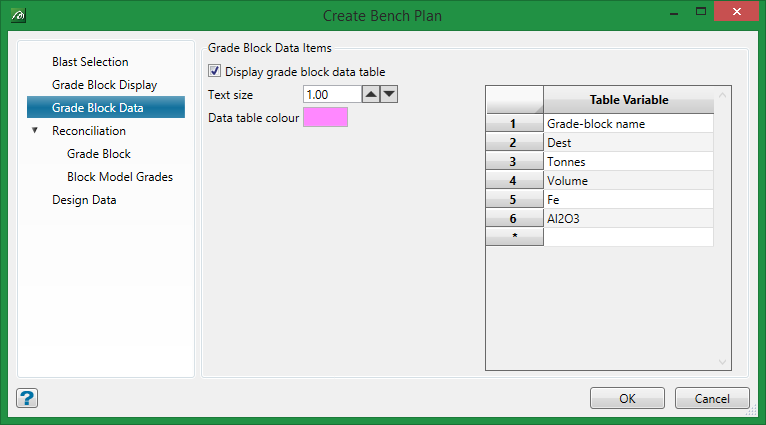Click the 'Grade-block name' cell
The width and height of the screenshot is (766, 425).
click(629, 124)
